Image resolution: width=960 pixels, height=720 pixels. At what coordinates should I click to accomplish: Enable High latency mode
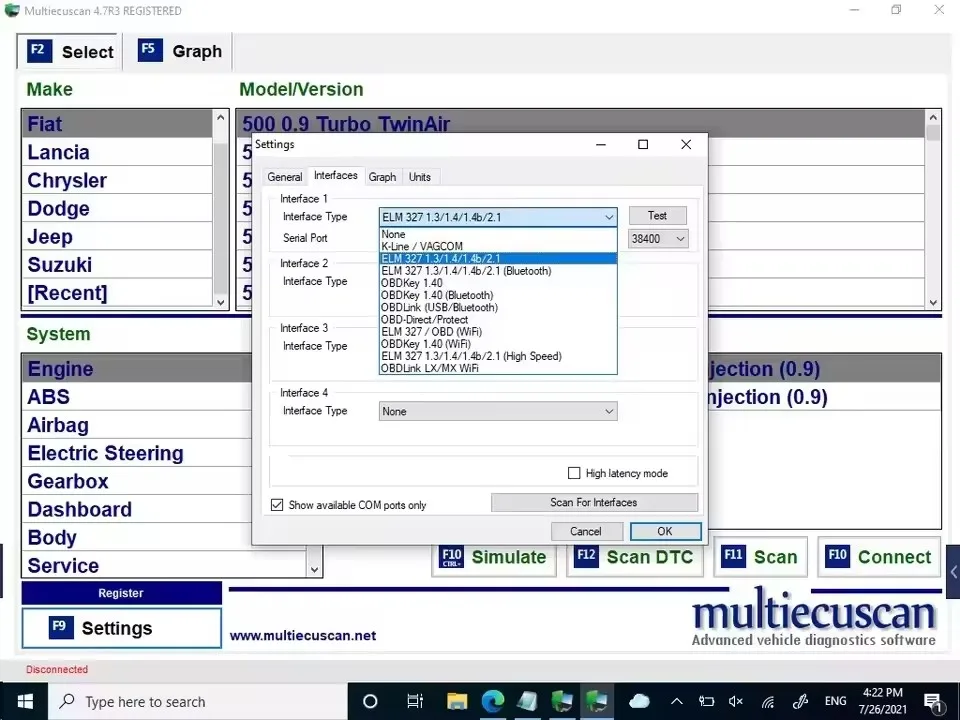[575, 472]
